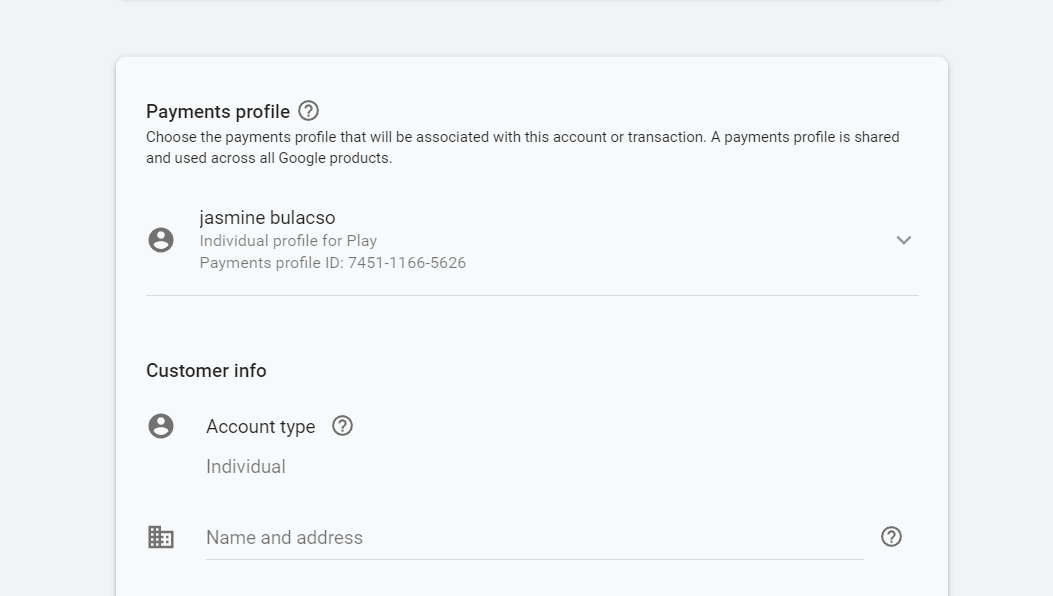Click the blank space between profile selector and Customer info
Screen dimensions: 1053x596
click(x=532, y=328)
